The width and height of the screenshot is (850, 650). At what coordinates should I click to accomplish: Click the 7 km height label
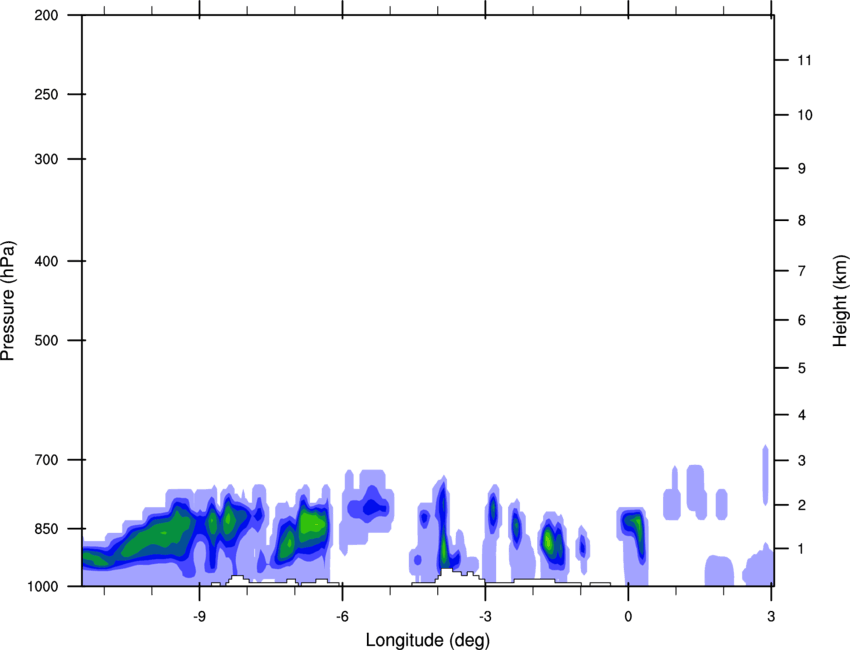[x=802, y=271]
